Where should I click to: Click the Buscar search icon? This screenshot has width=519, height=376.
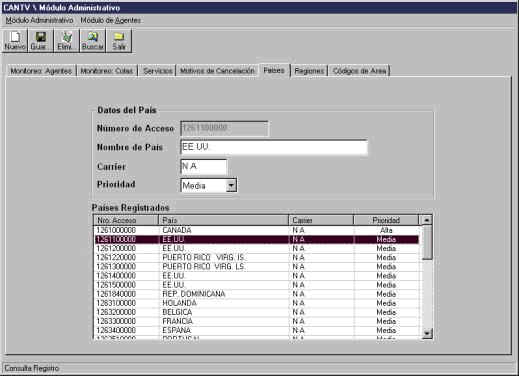pos(93,41)
